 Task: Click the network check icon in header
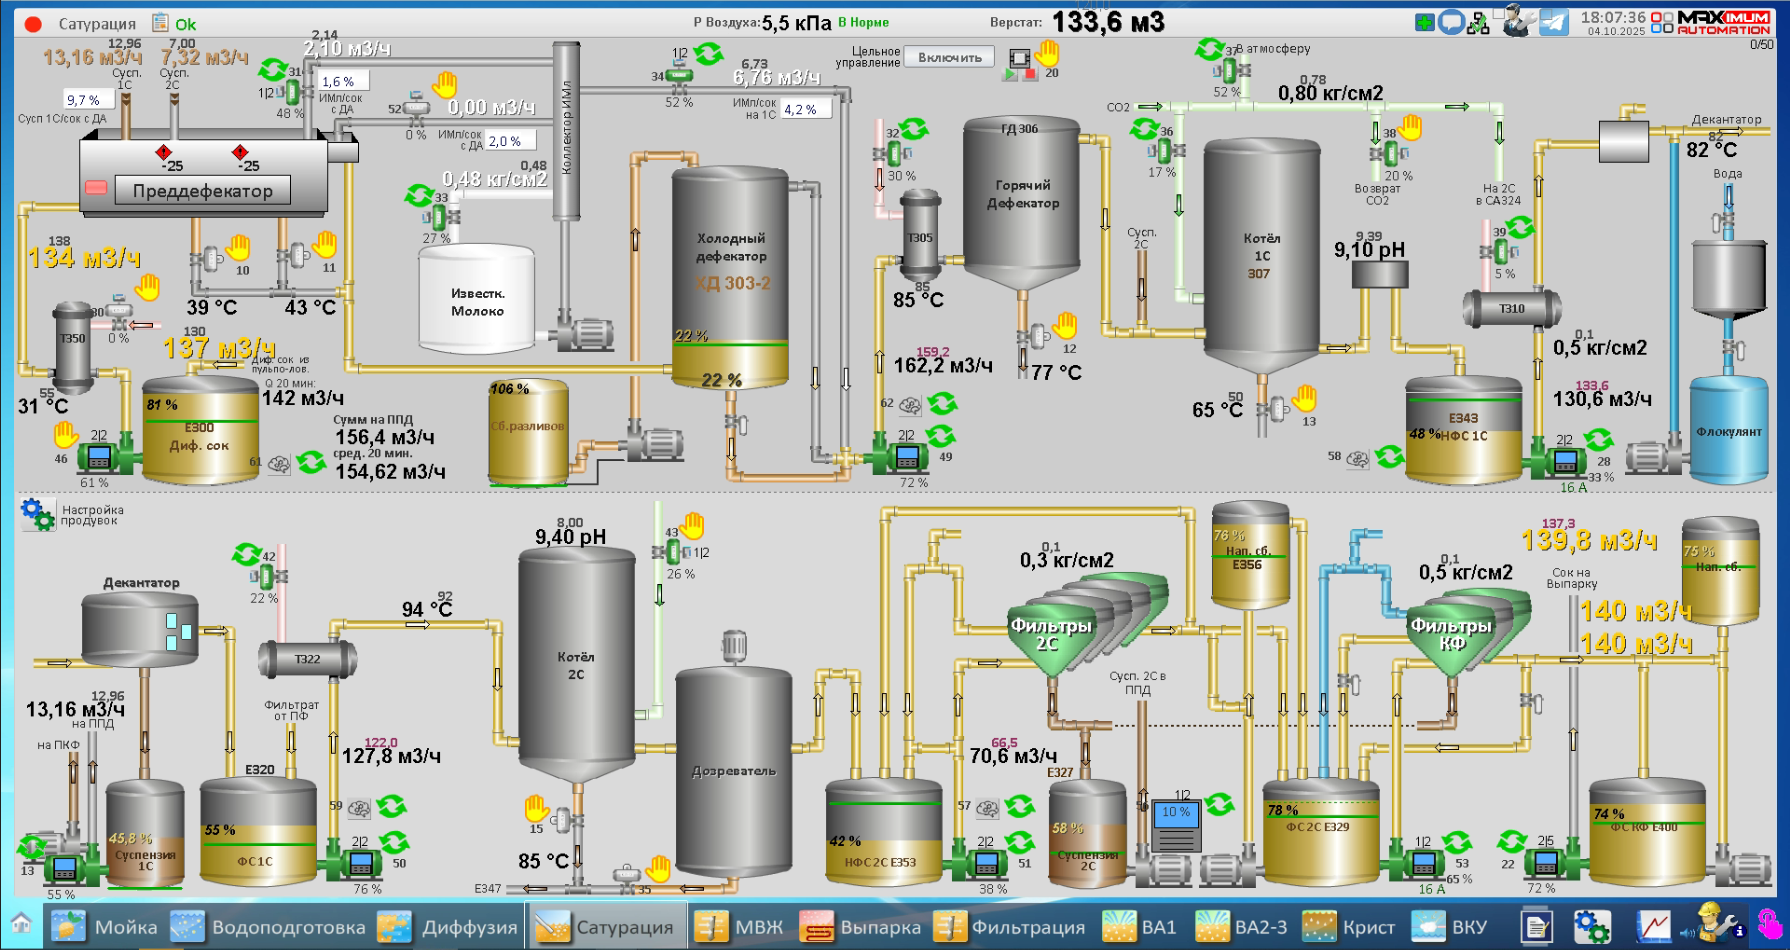pos(1478,22)
